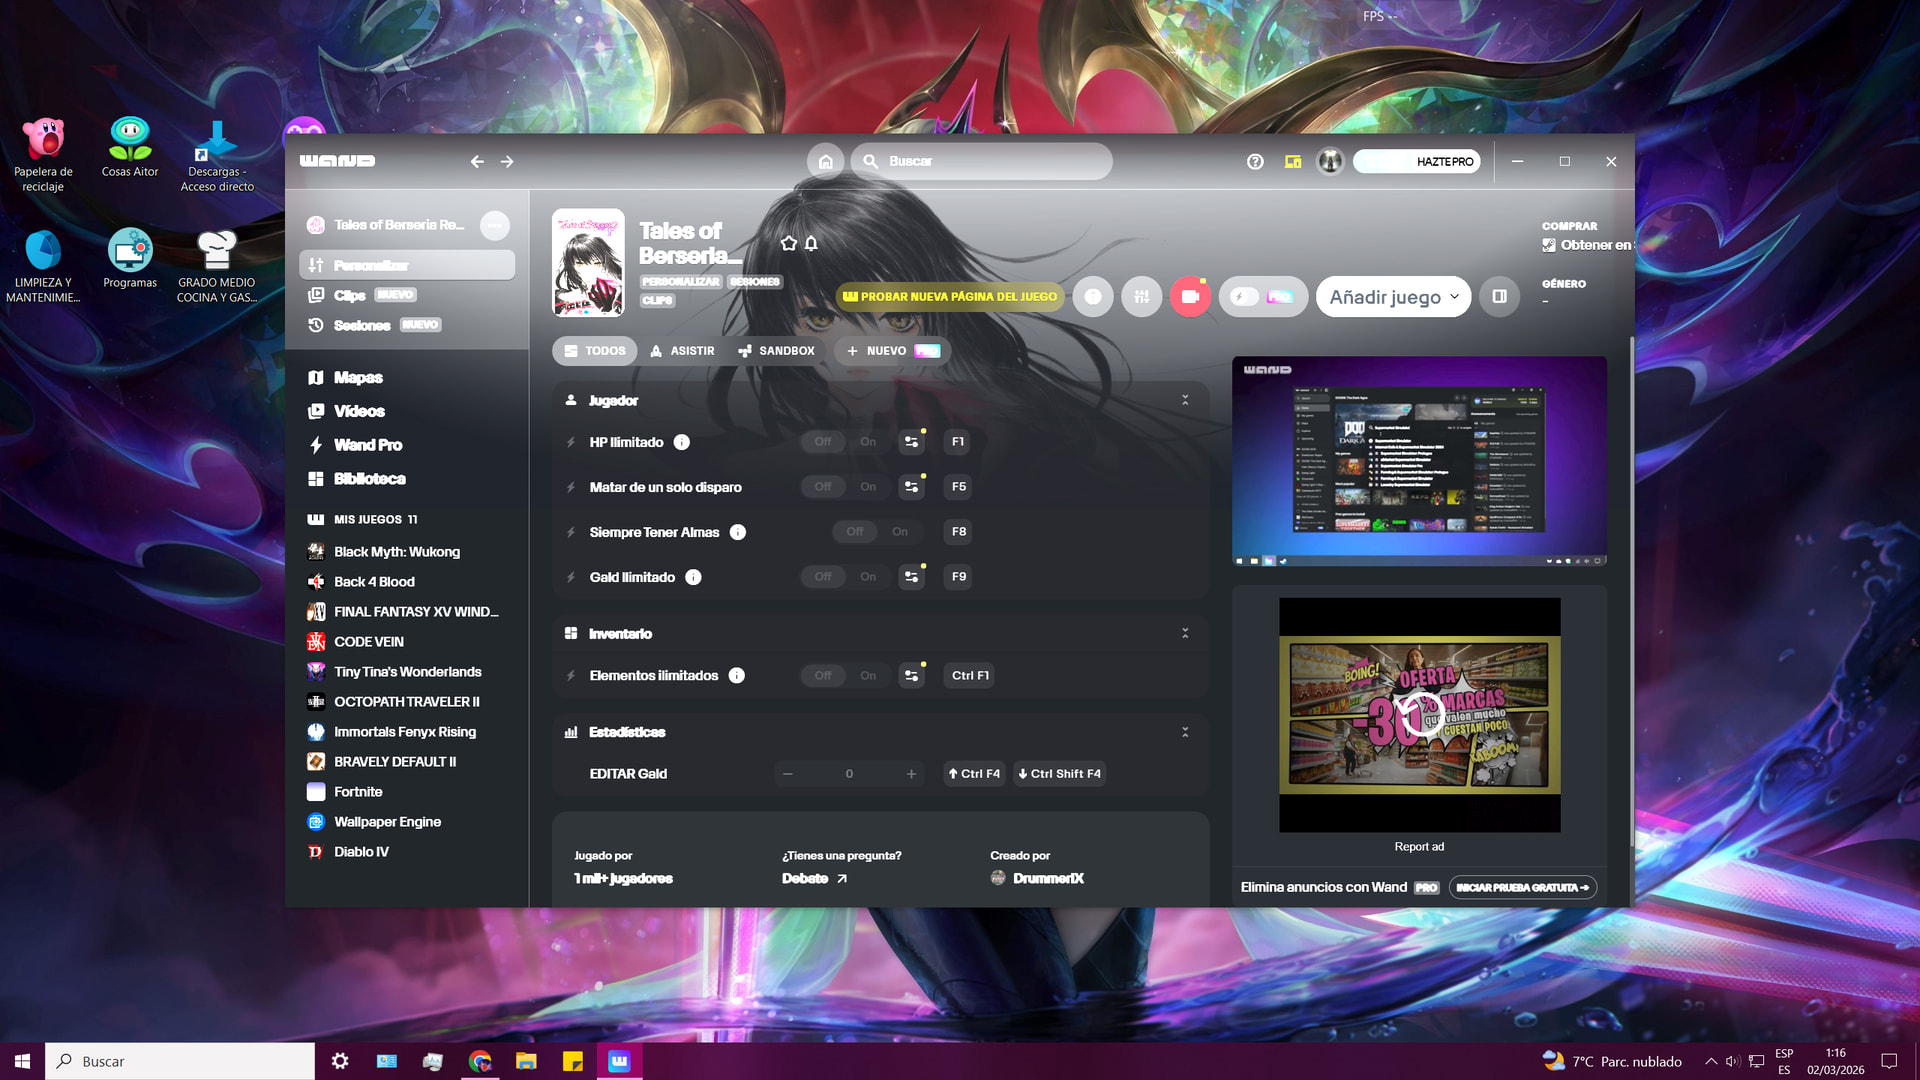This screenshot has width=1920, height=1080.
Task: Turn On HP ilimitado cheat
Action: [x=868, y=442]
